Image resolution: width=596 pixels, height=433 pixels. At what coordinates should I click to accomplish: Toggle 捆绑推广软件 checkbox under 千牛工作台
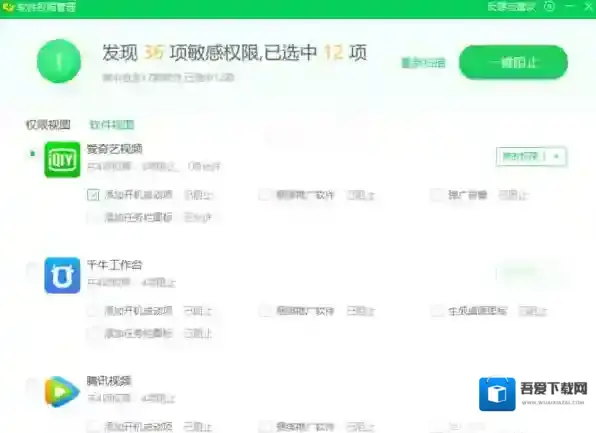point(265,311)
